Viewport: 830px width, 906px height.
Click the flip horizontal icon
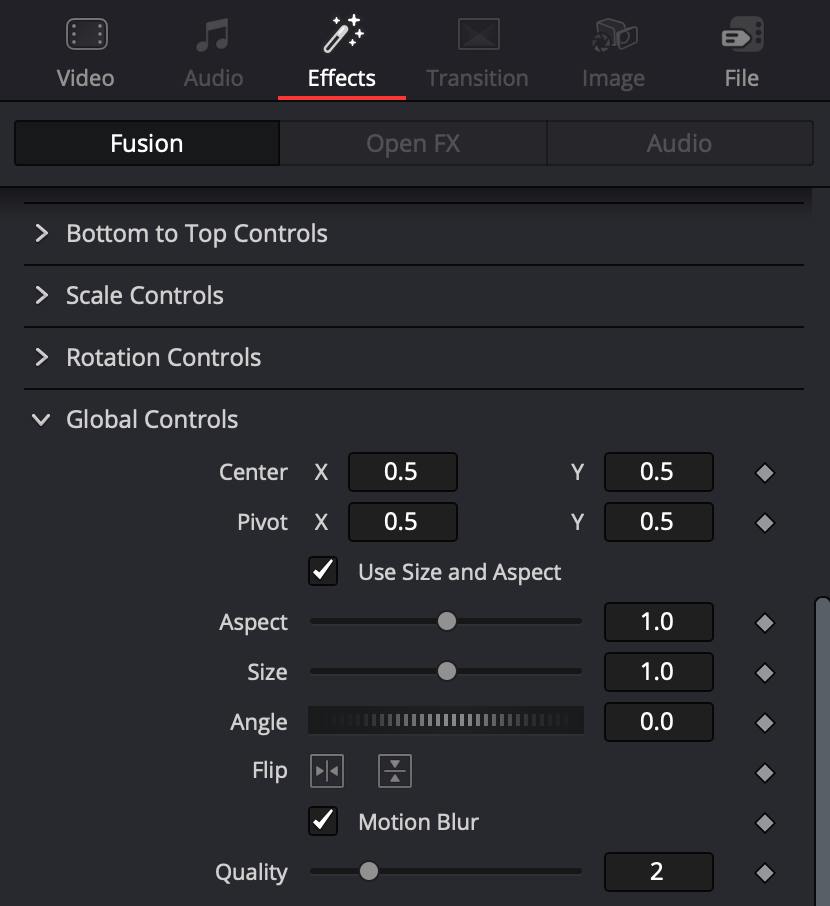[327, 771]
